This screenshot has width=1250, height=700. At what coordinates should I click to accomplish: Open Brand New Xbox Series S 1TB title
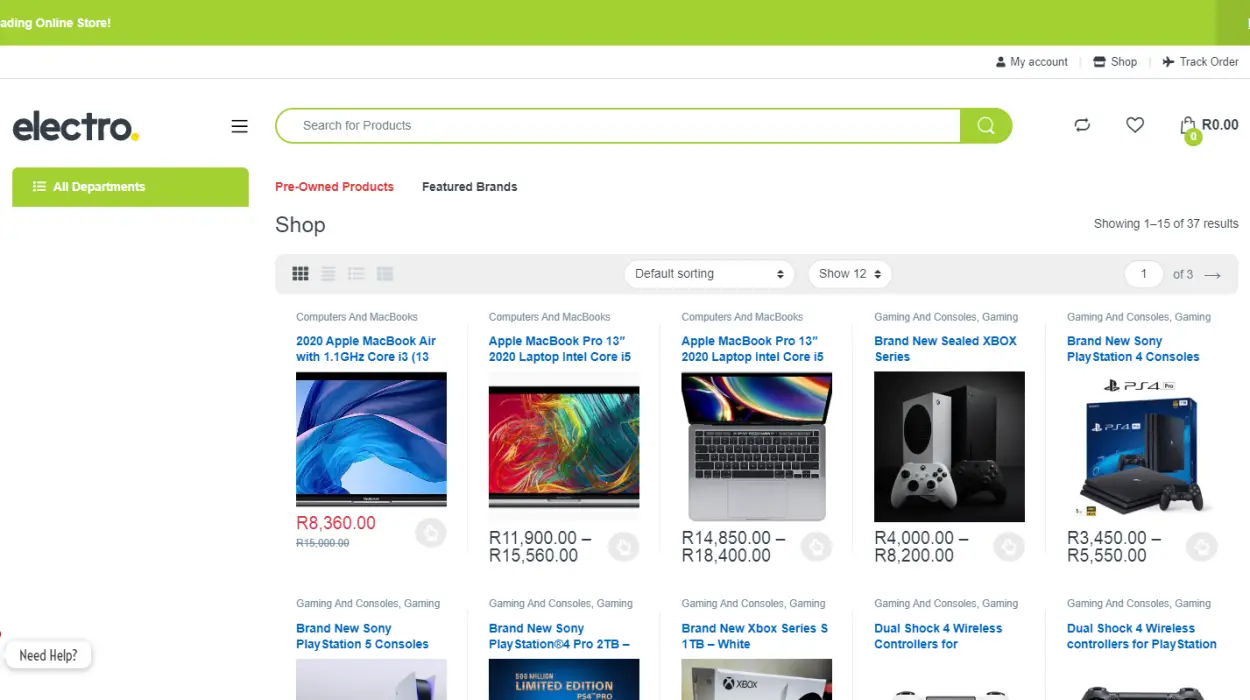(x=754, y=636)
